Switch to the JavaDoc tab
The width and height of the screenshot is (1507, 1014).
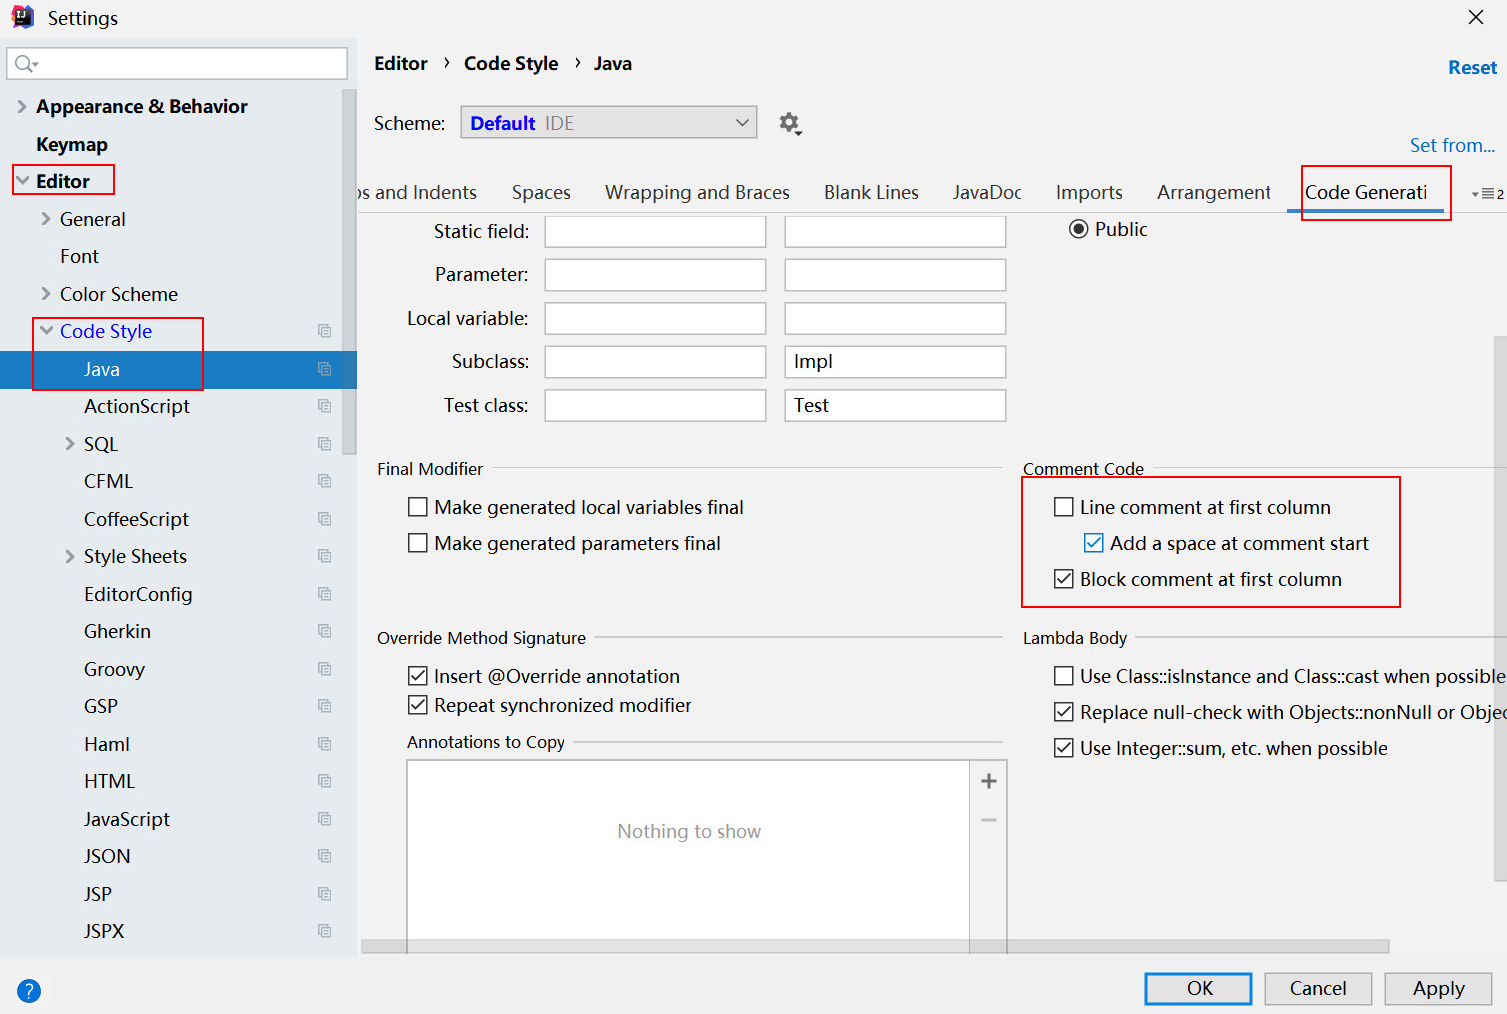[987, 192]
